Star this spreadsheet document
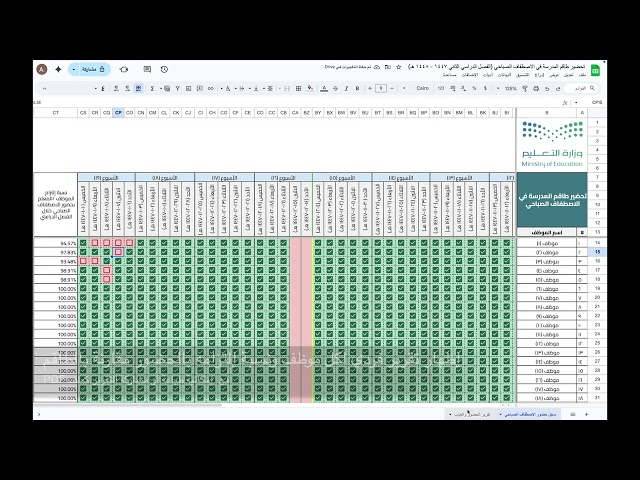This screenshot has height=480, width=640. [398, 67]
